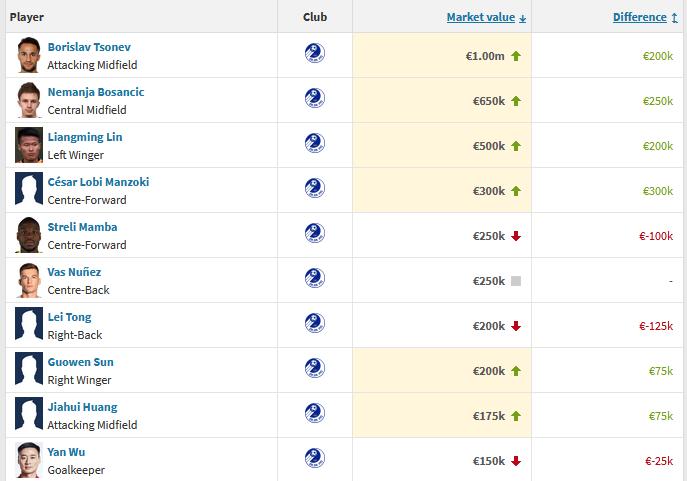The width and height of the screenshot is (687, 481).
Task: Select the Vas Nuñez name link
Action: point(74,272)
